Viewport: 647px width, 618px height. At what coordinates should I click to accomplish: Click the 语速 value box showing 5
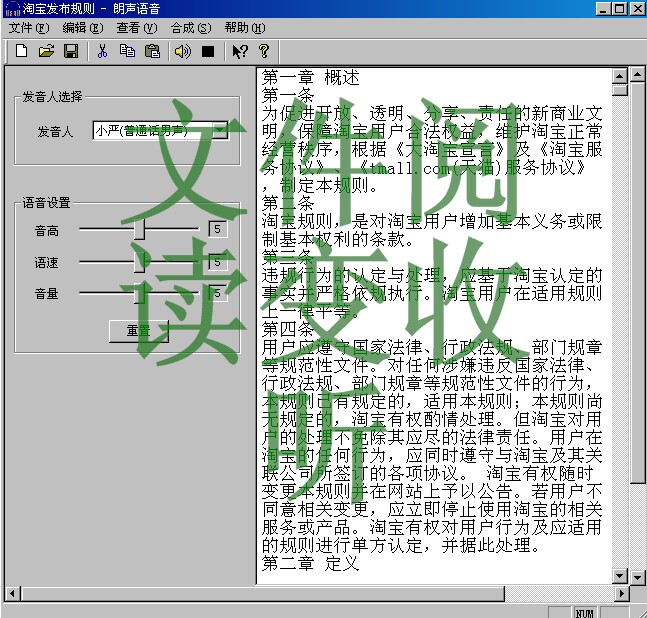pyautogui.click(x=217, y=262)
